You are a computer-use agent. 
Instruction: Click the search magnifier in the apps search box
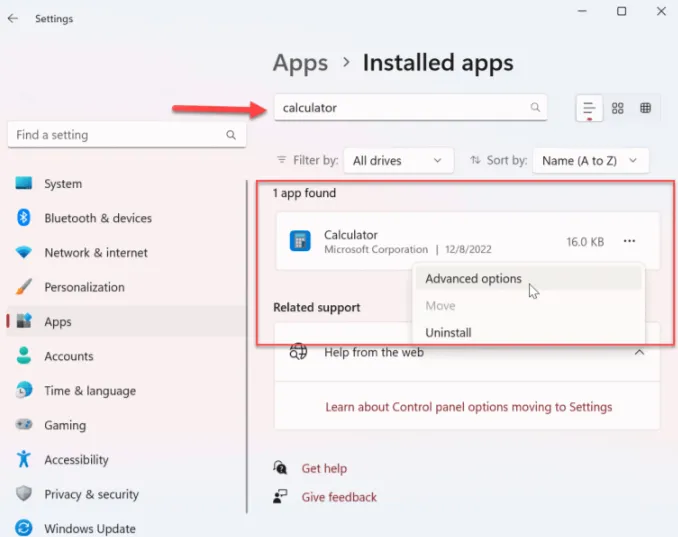pos(535,107)
